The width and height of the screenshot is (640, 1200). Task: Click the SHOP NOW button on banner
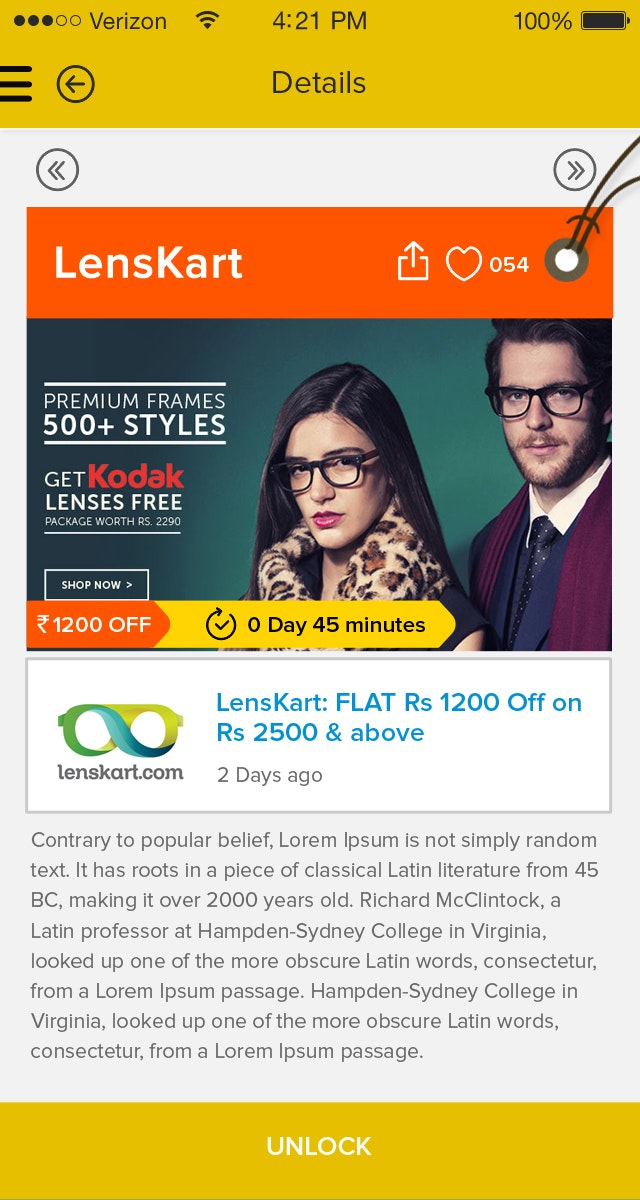point(96,585)
